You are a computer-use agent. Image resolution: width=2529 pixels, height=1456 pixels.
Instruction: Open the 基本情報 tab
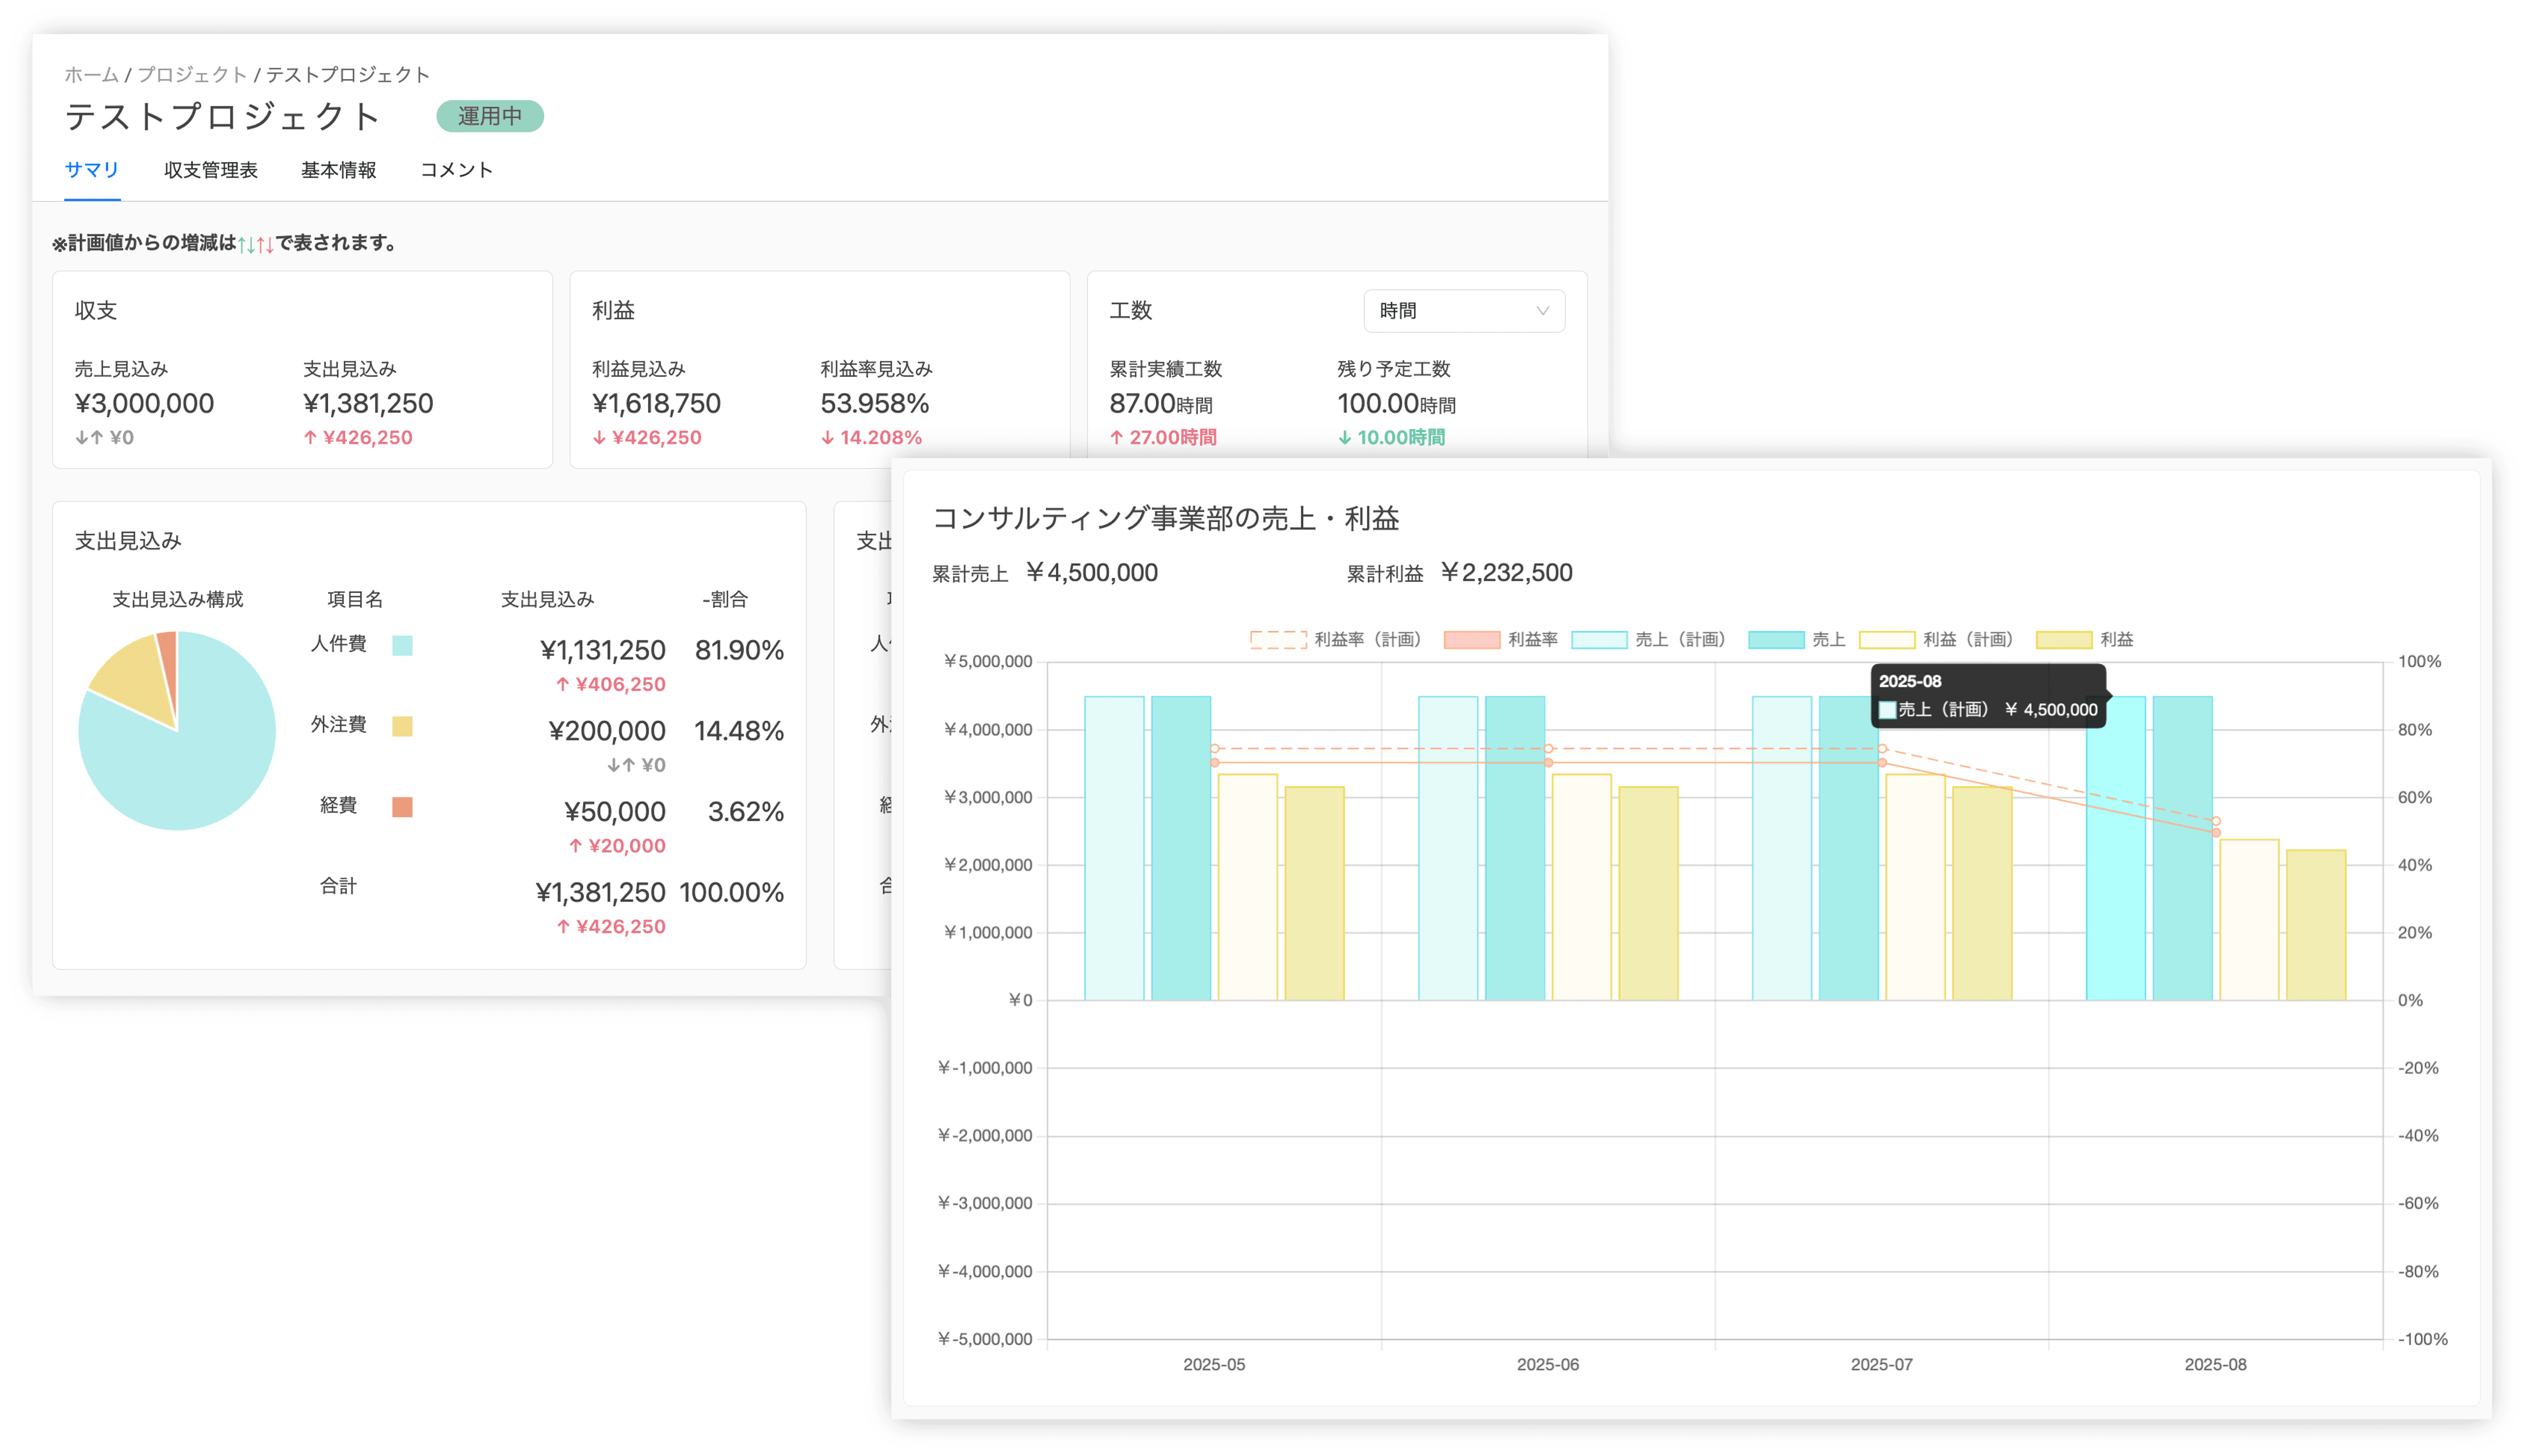click(x=338, y=170)
